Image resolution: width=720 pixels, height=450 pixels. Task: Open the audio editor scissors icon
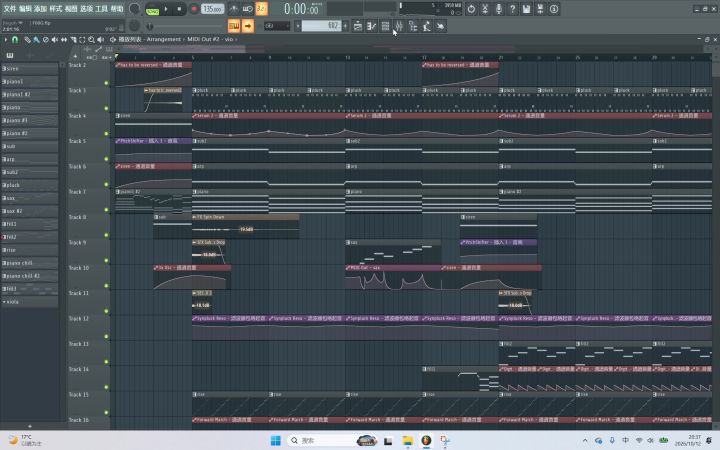click(x=485, y=9)
